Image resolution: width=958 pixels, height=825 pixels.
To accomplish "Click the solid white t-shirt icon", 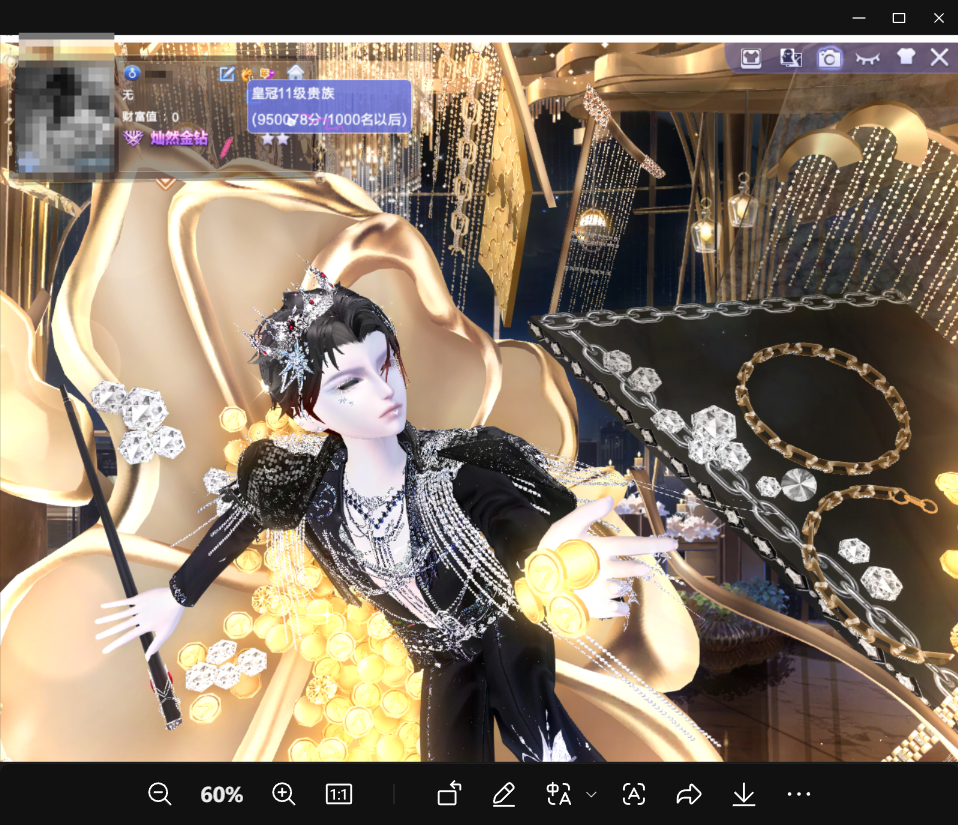I will (x=905, y=58).
